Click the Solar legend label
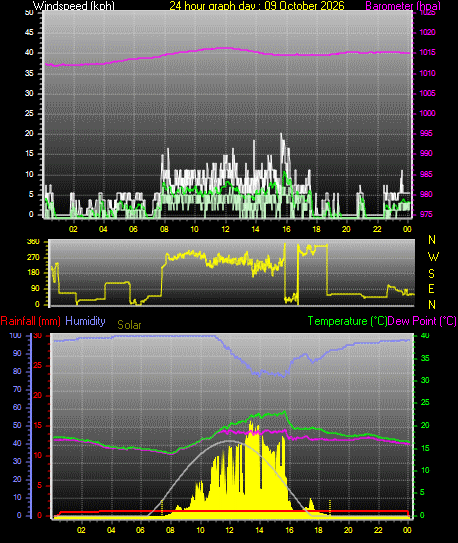The width and height of the screenshot is (458, 543). [129, 325]
